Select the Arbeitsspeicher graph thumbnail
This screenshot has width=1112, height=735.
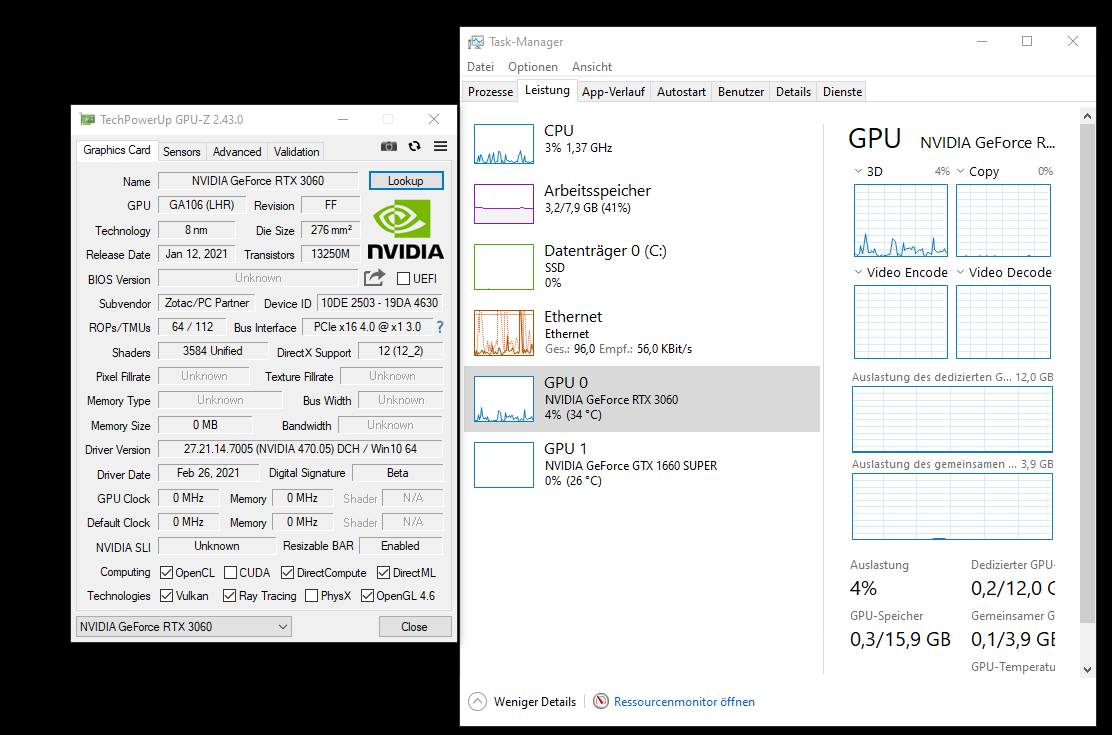504,204
